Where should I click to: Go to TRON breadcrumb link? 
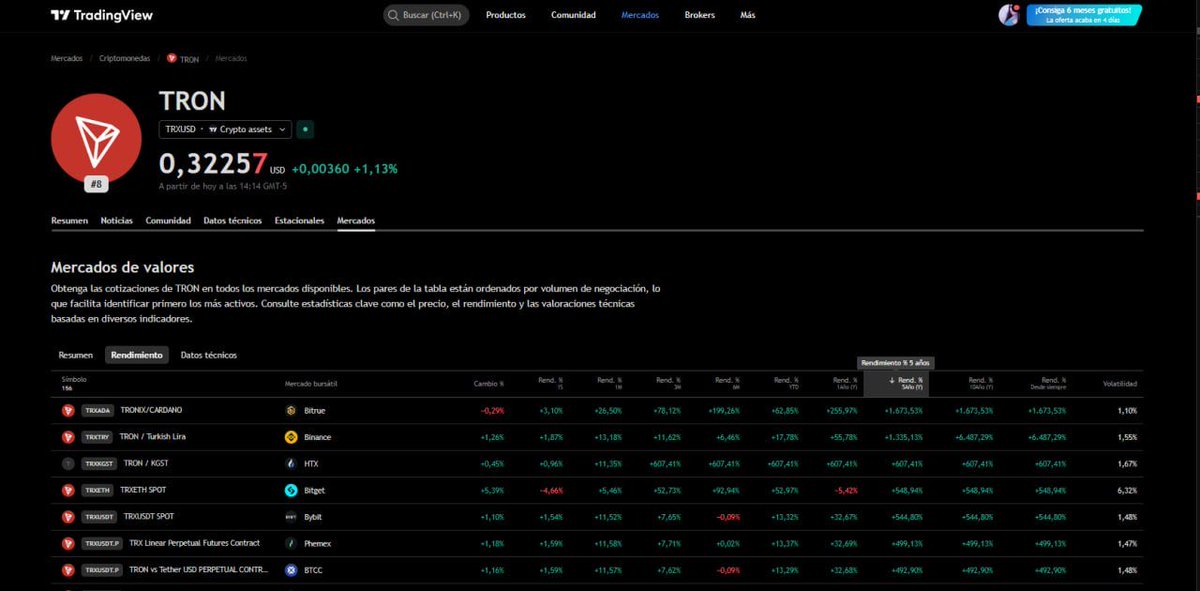[x=189, y=59]
